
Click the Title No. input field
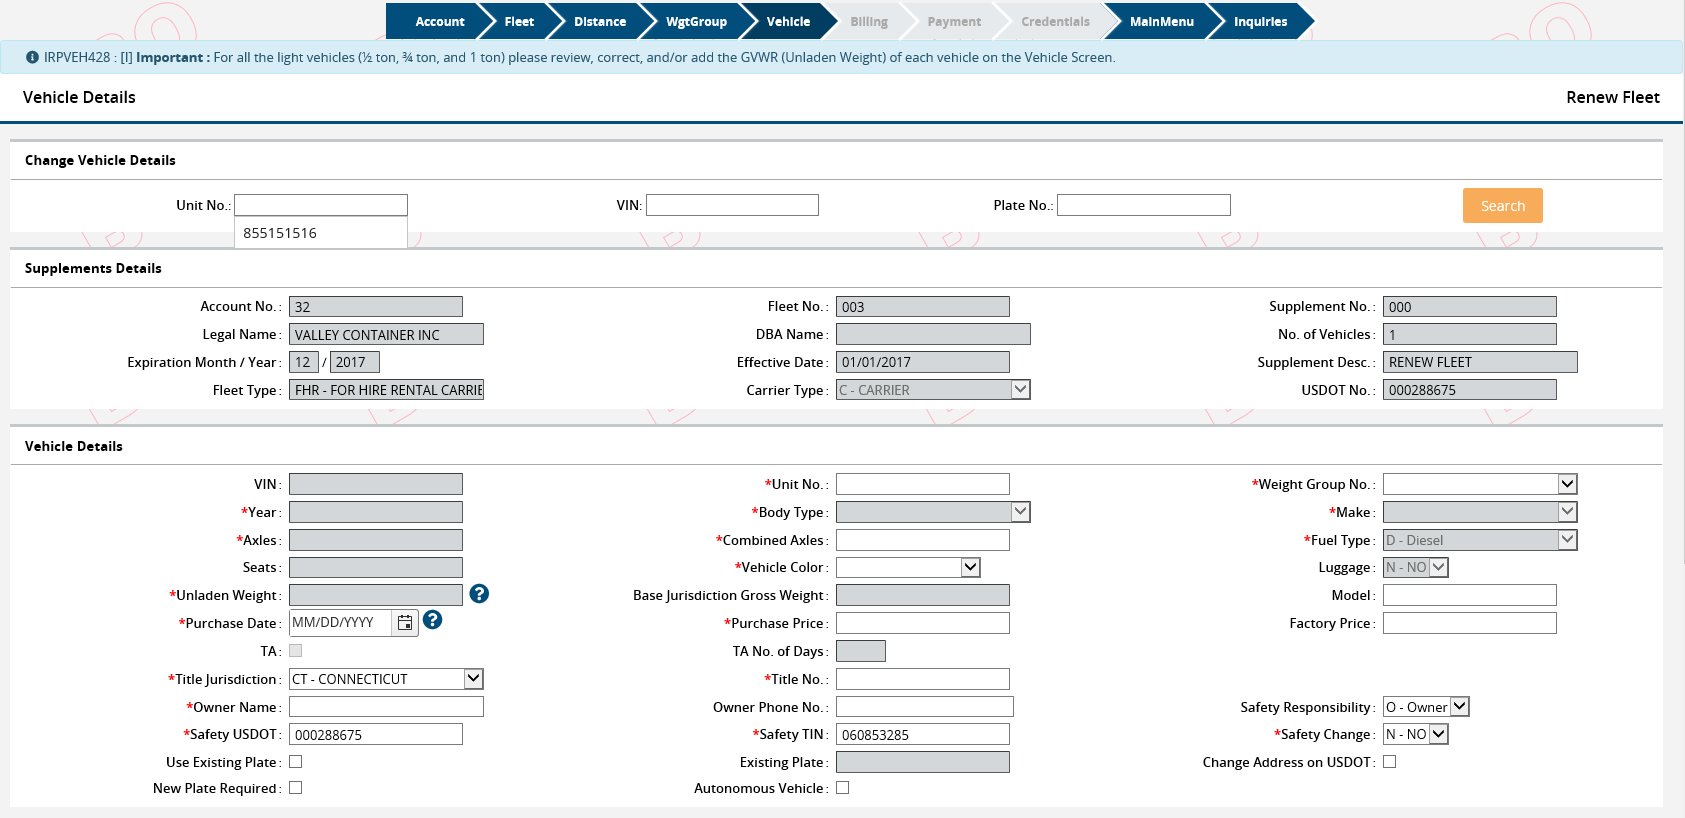(x=922, y=679)
